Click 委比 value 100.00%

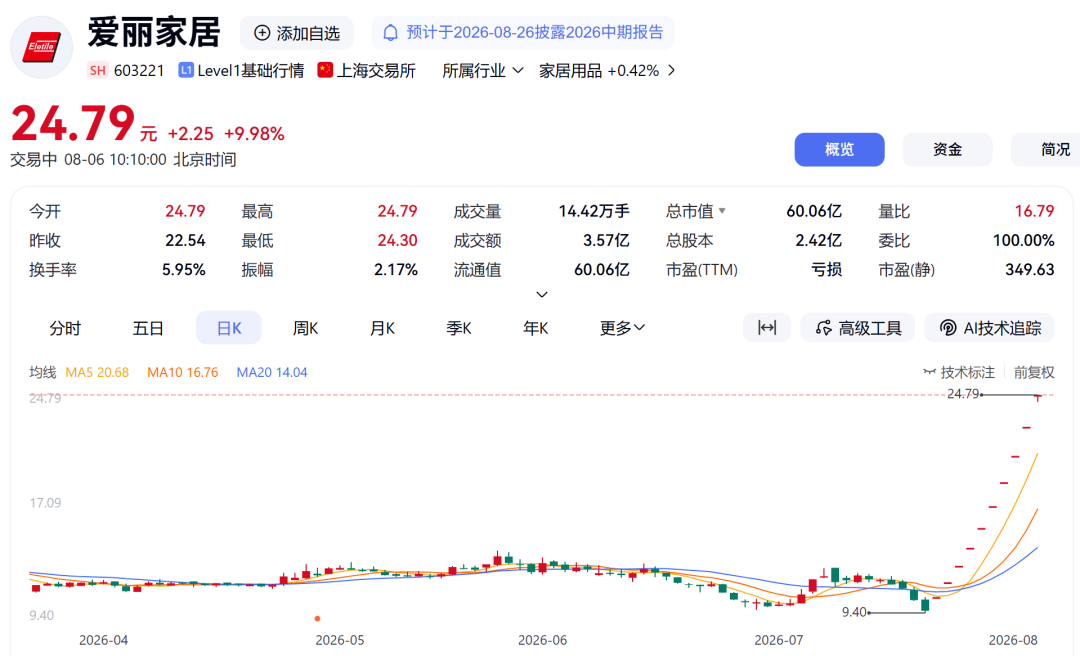(x=1024, y=240)
